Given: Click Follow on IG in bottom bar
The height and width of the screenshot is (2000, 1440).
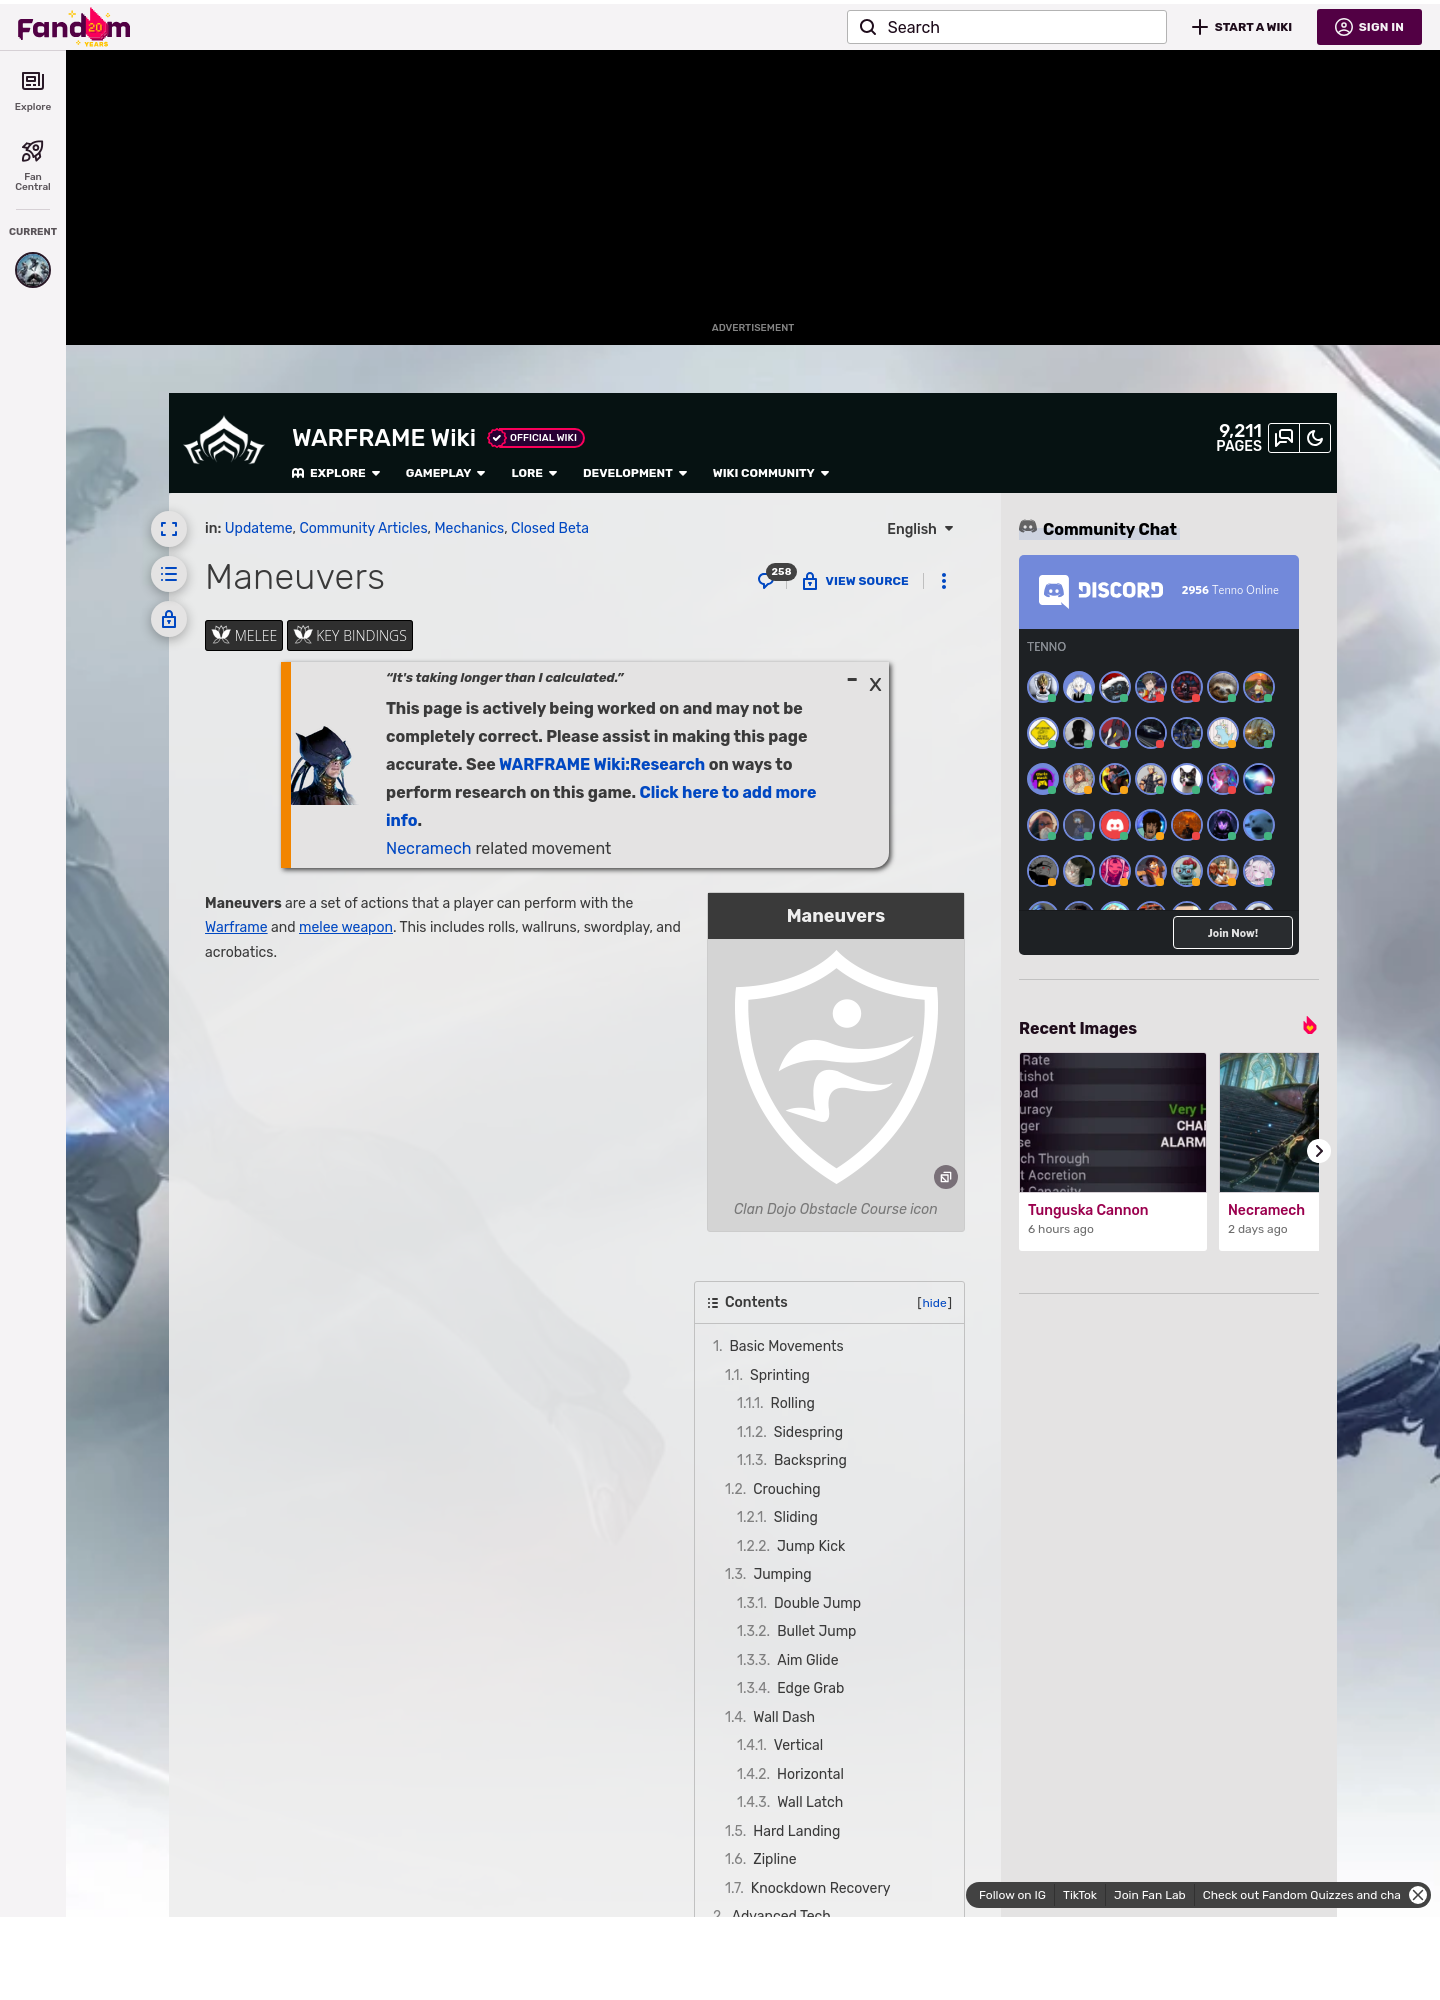Looking at the screenshot, I should (1012, 1895).
